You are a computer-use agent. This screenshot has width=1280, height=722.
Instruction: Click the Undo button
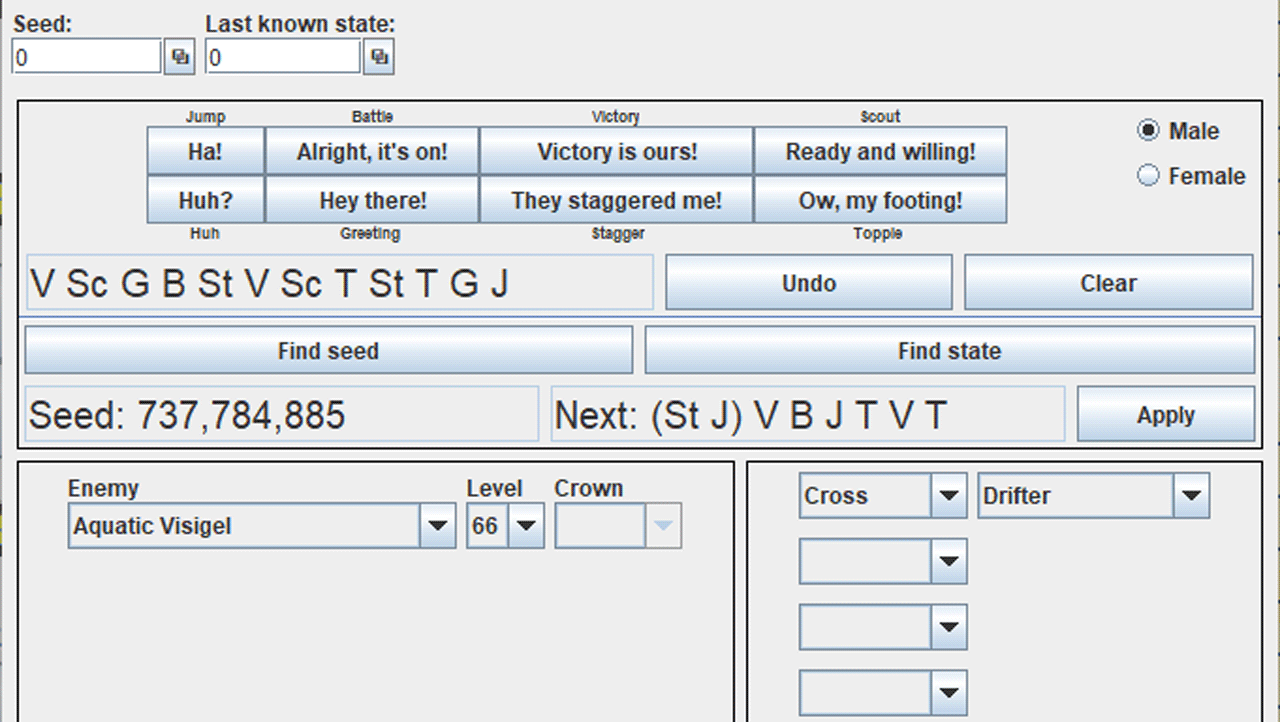click(808, 283)
